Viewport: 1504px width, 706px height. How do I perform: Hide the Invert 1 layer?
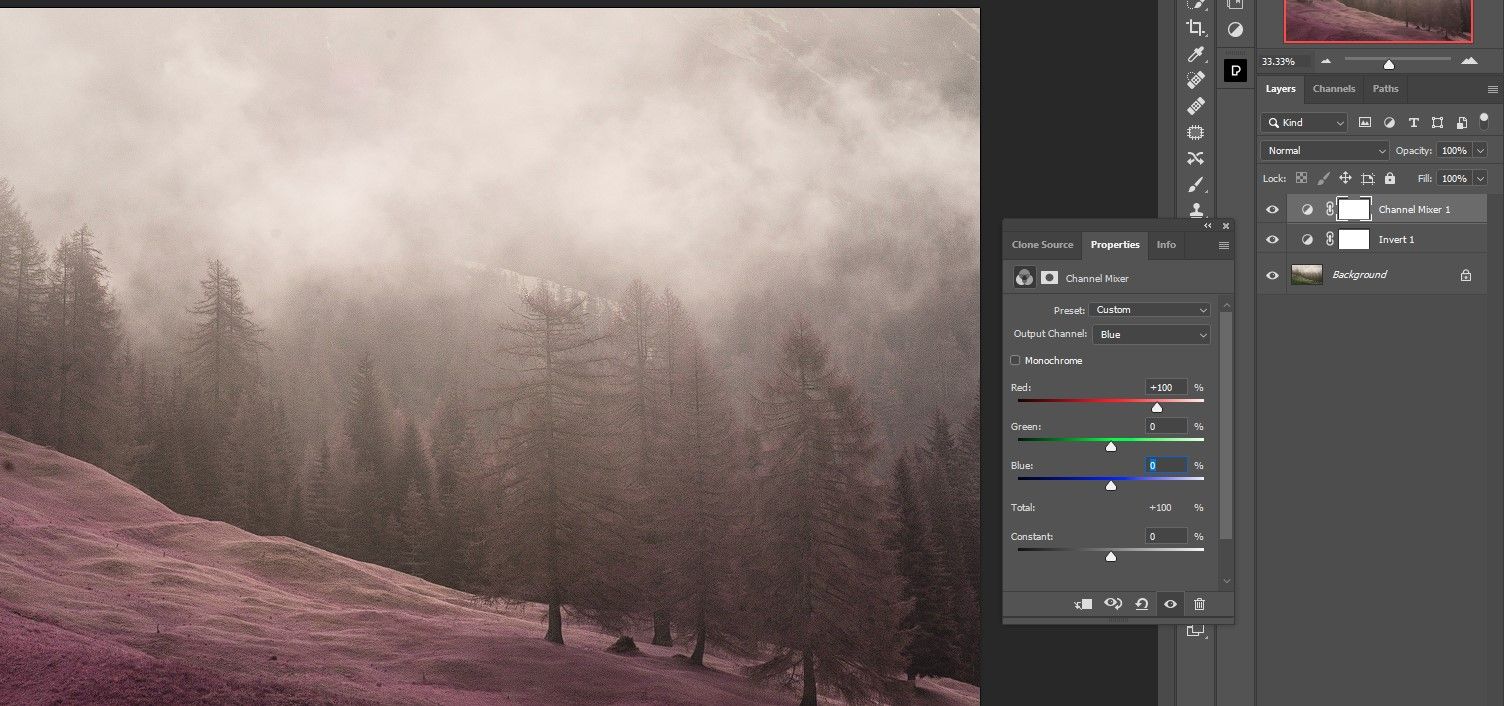[1272, 240]
